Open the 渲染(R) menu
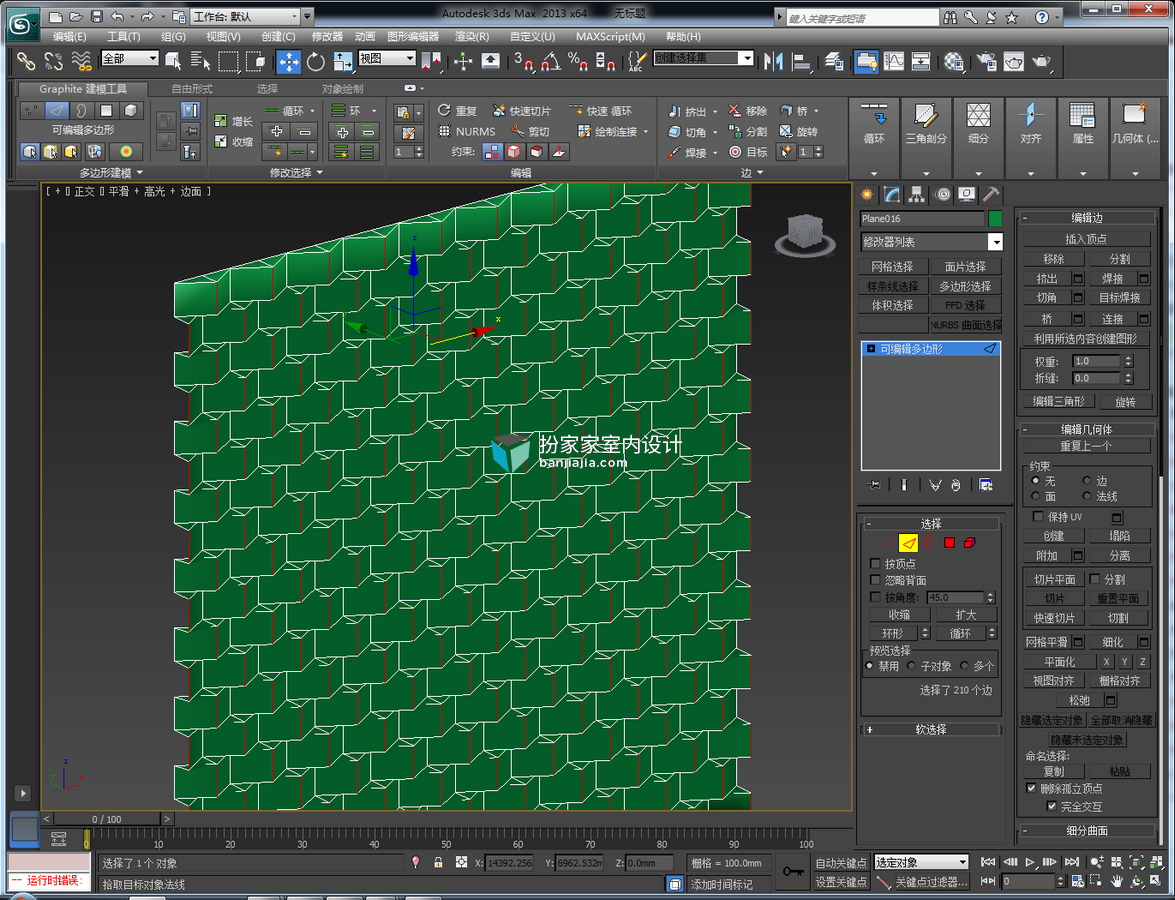The width and height of the screenshot is (1175, 900). 471,36
